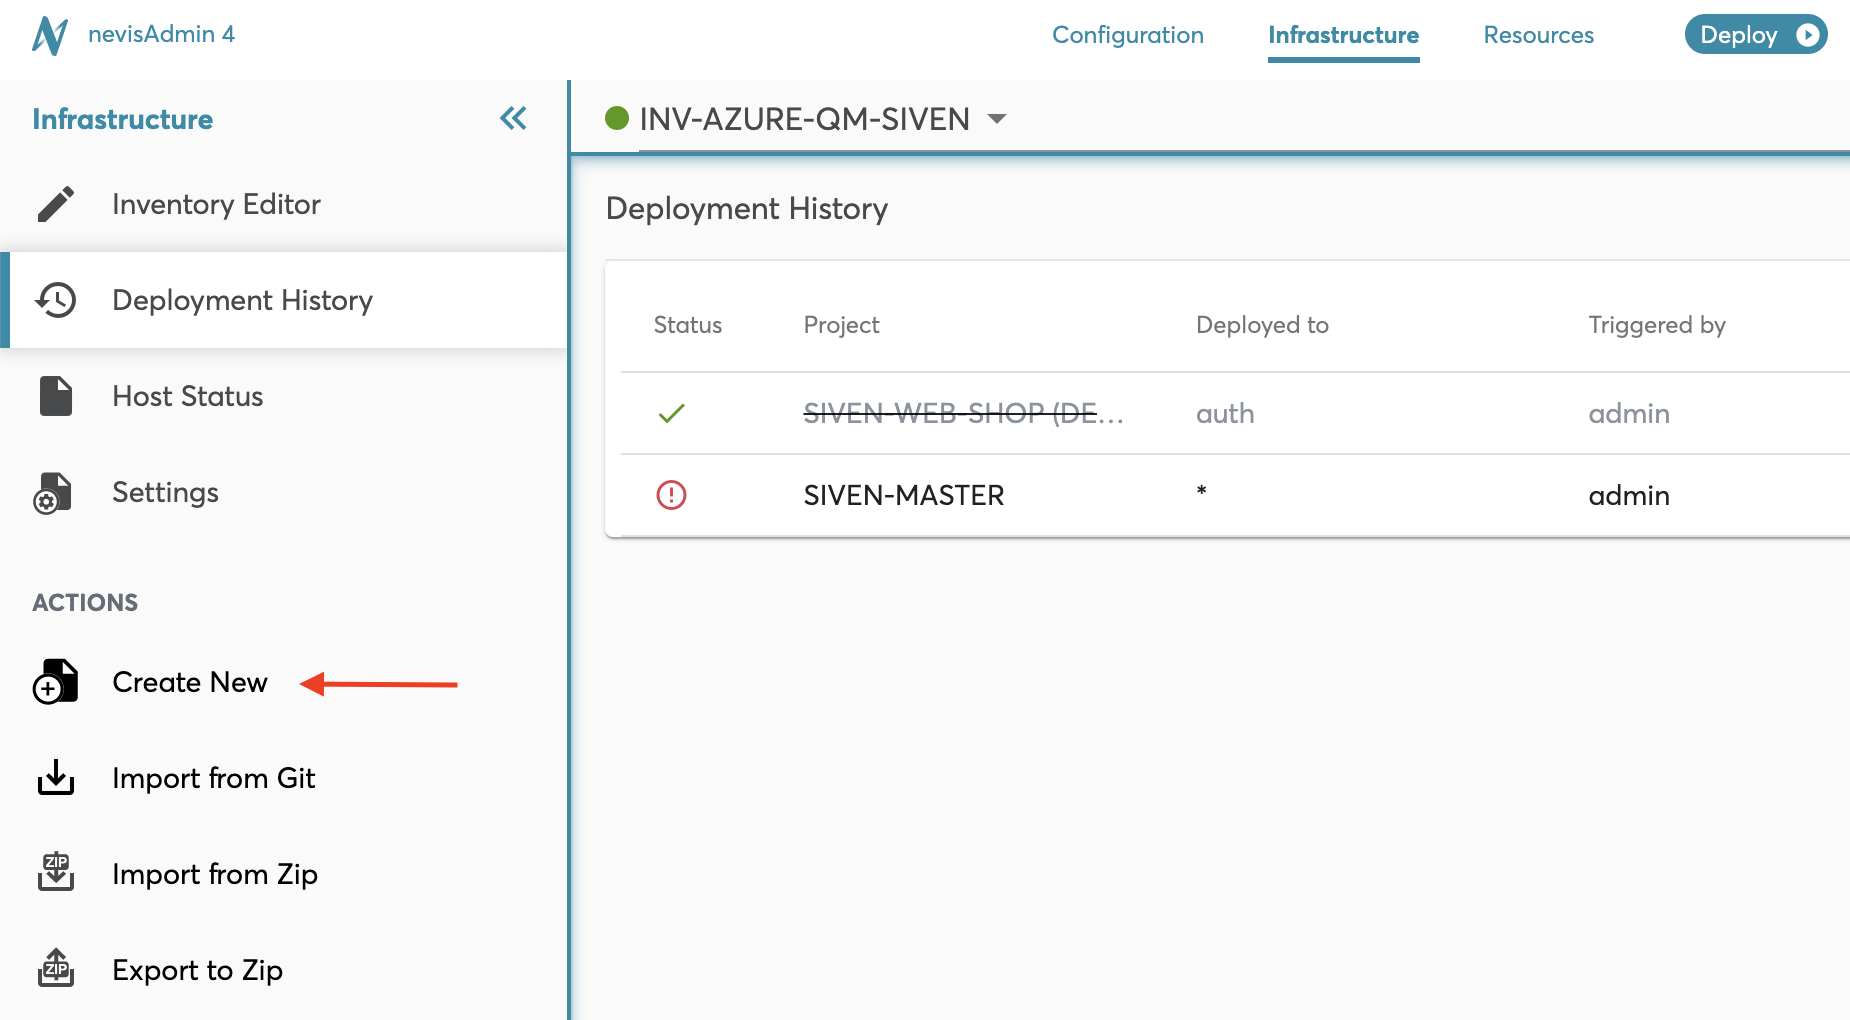
Task: Open the INV-AZURE-QM-SIVEN inventory dropdown
Action: (996, 119)
